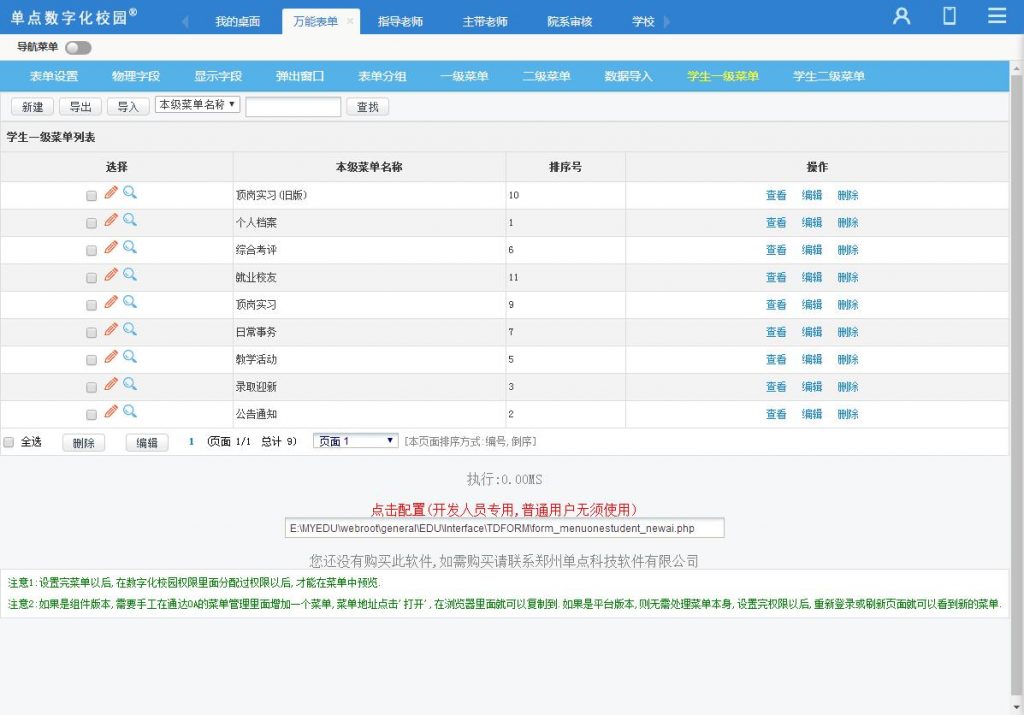The width and height of the screenshot is (1024, 715).
Task: Click the mobile device icon in header
Action: pyautogui.click(x=950, y=16)
